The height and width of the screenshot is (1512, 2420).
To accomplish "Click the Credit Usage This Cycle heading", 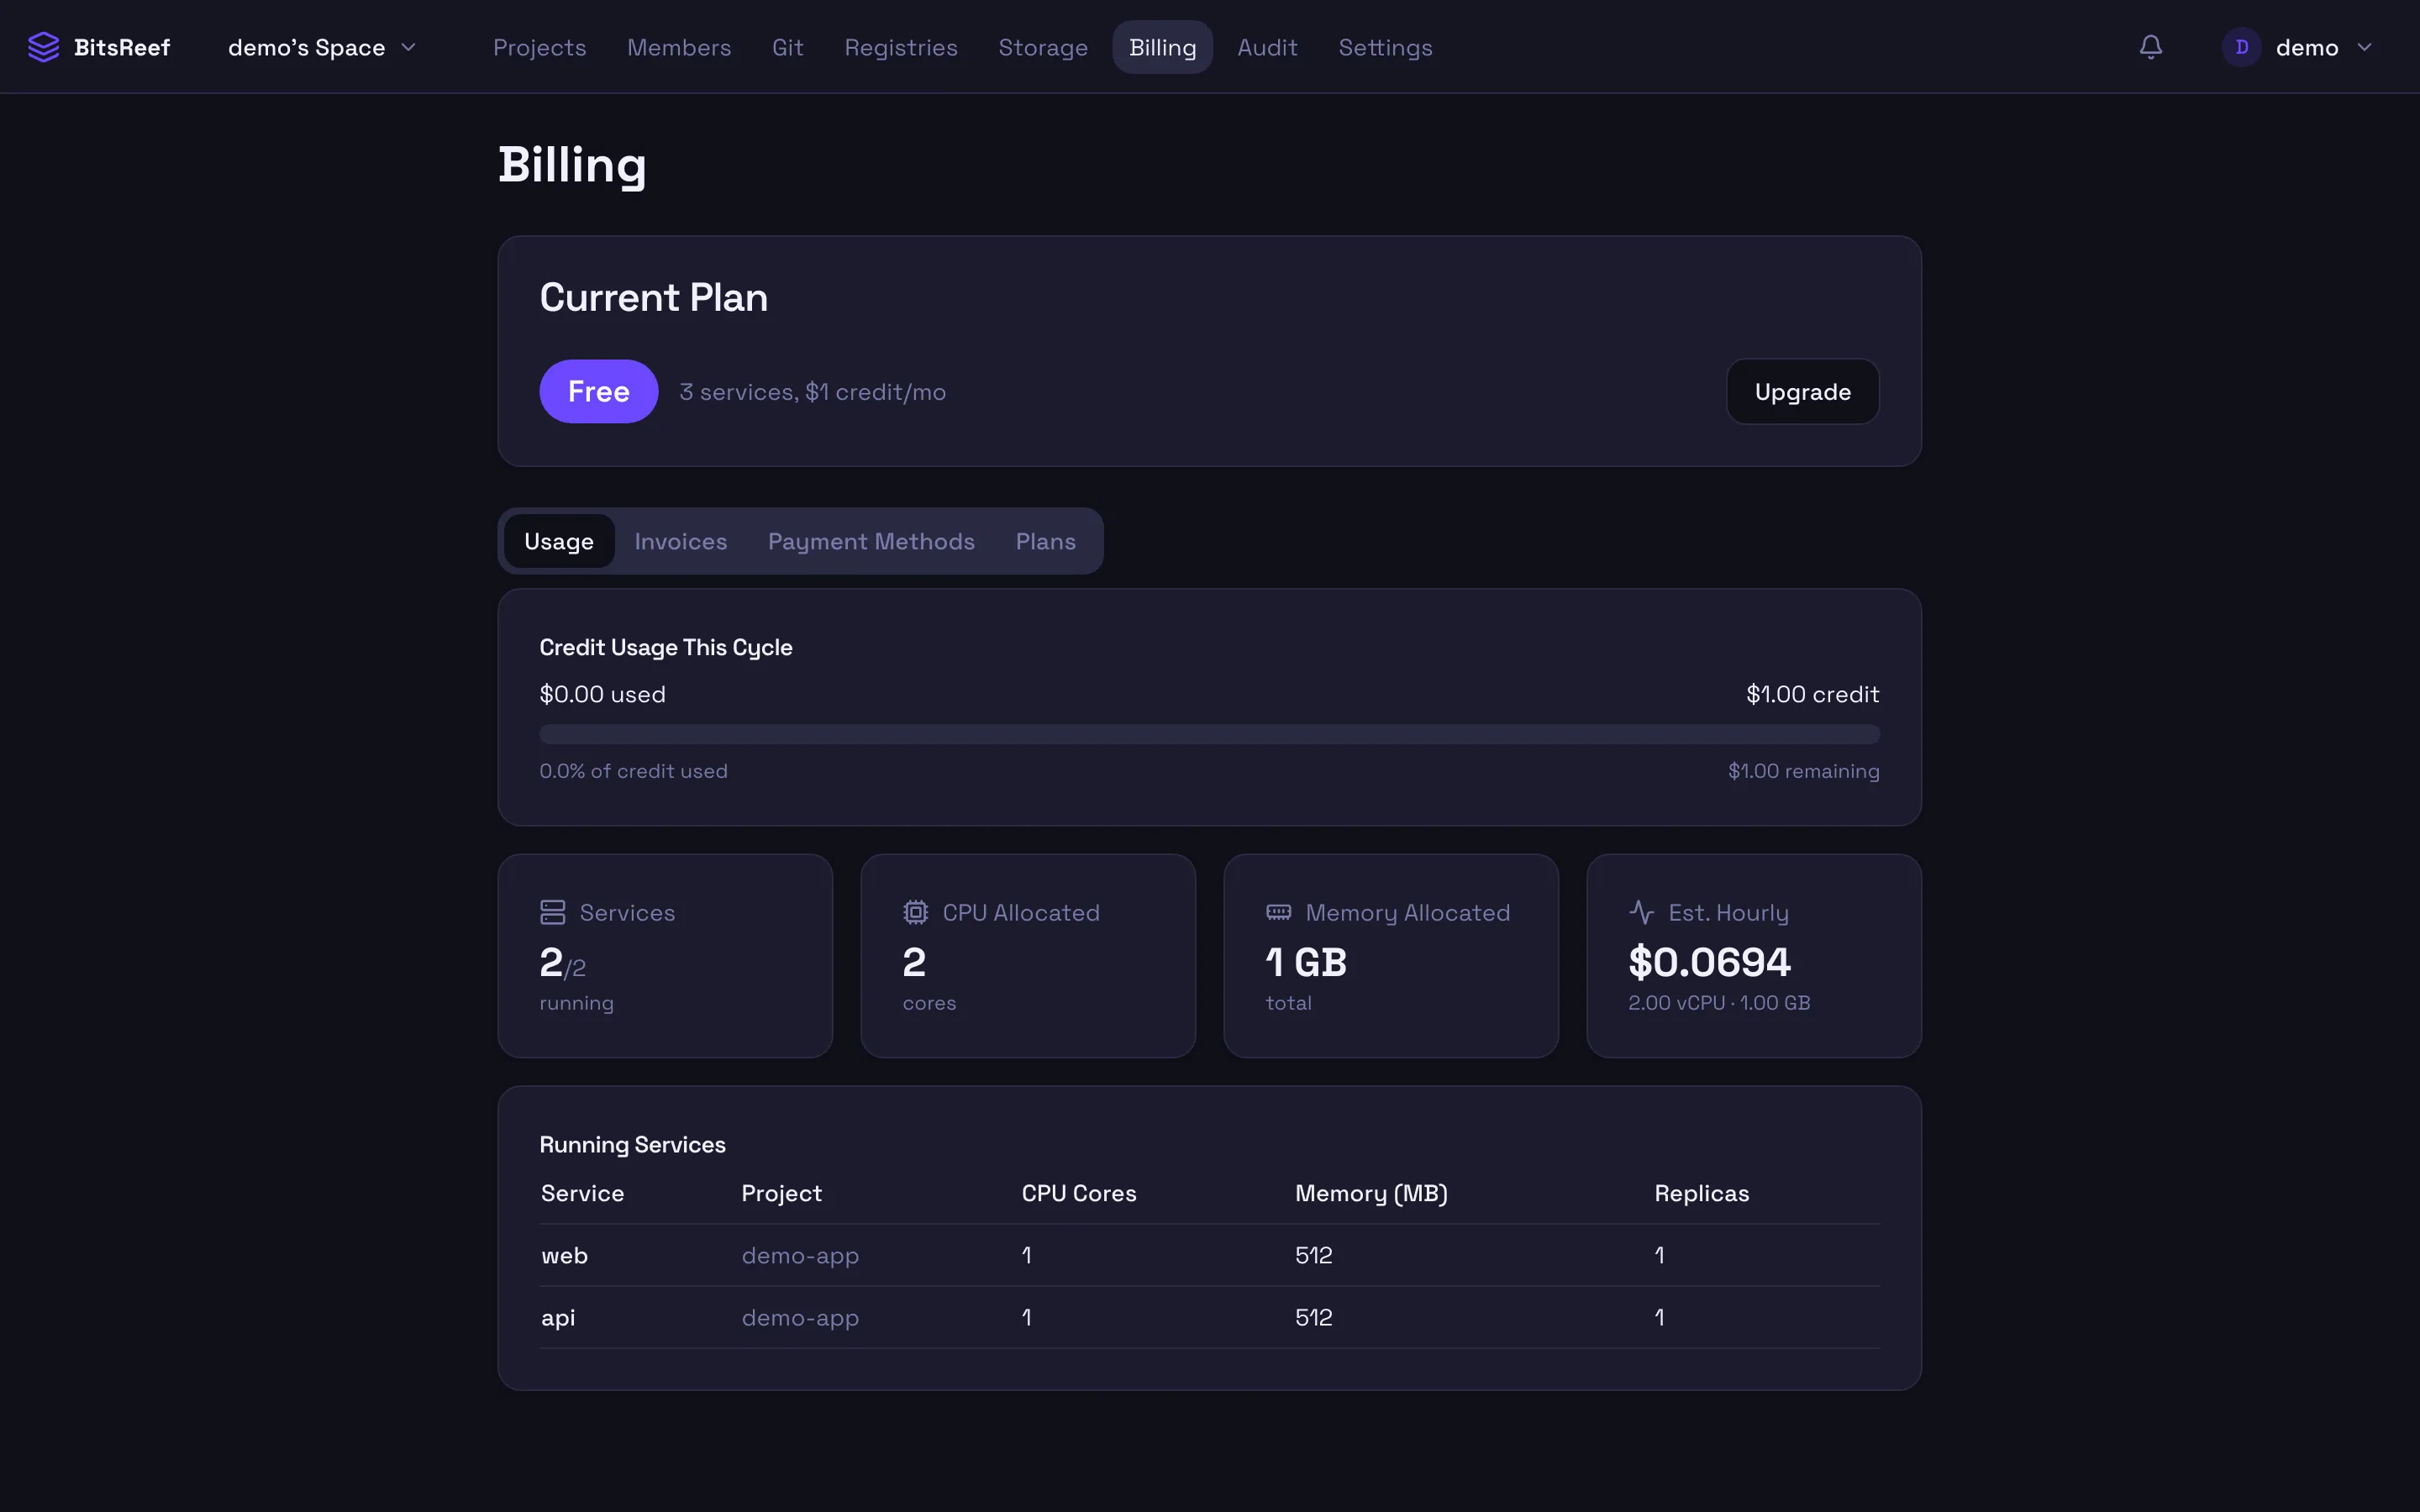I will [665, 647].
